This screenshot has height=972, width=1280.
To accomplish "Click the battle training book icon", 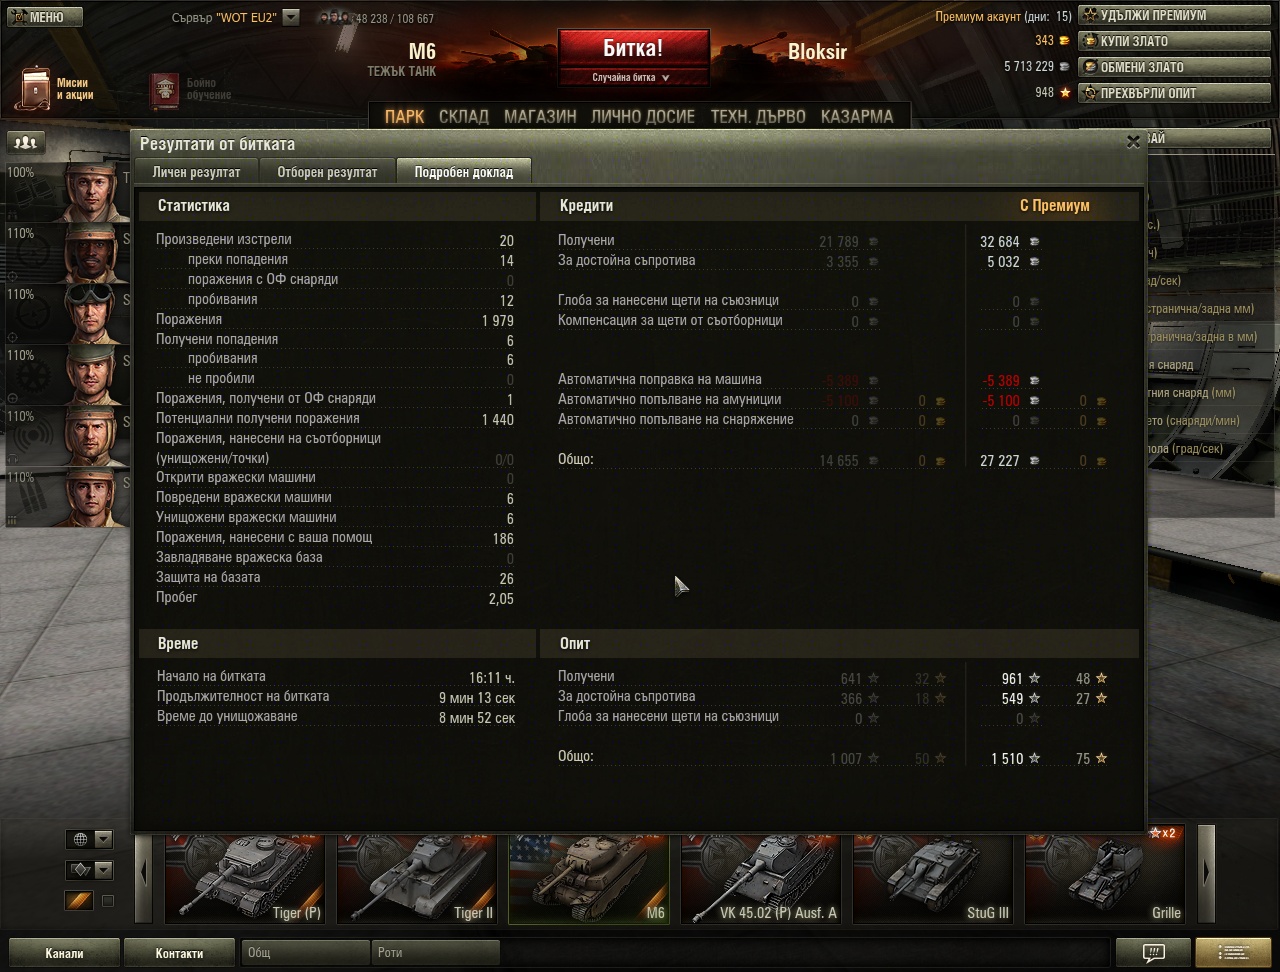I will coord(164,90).
